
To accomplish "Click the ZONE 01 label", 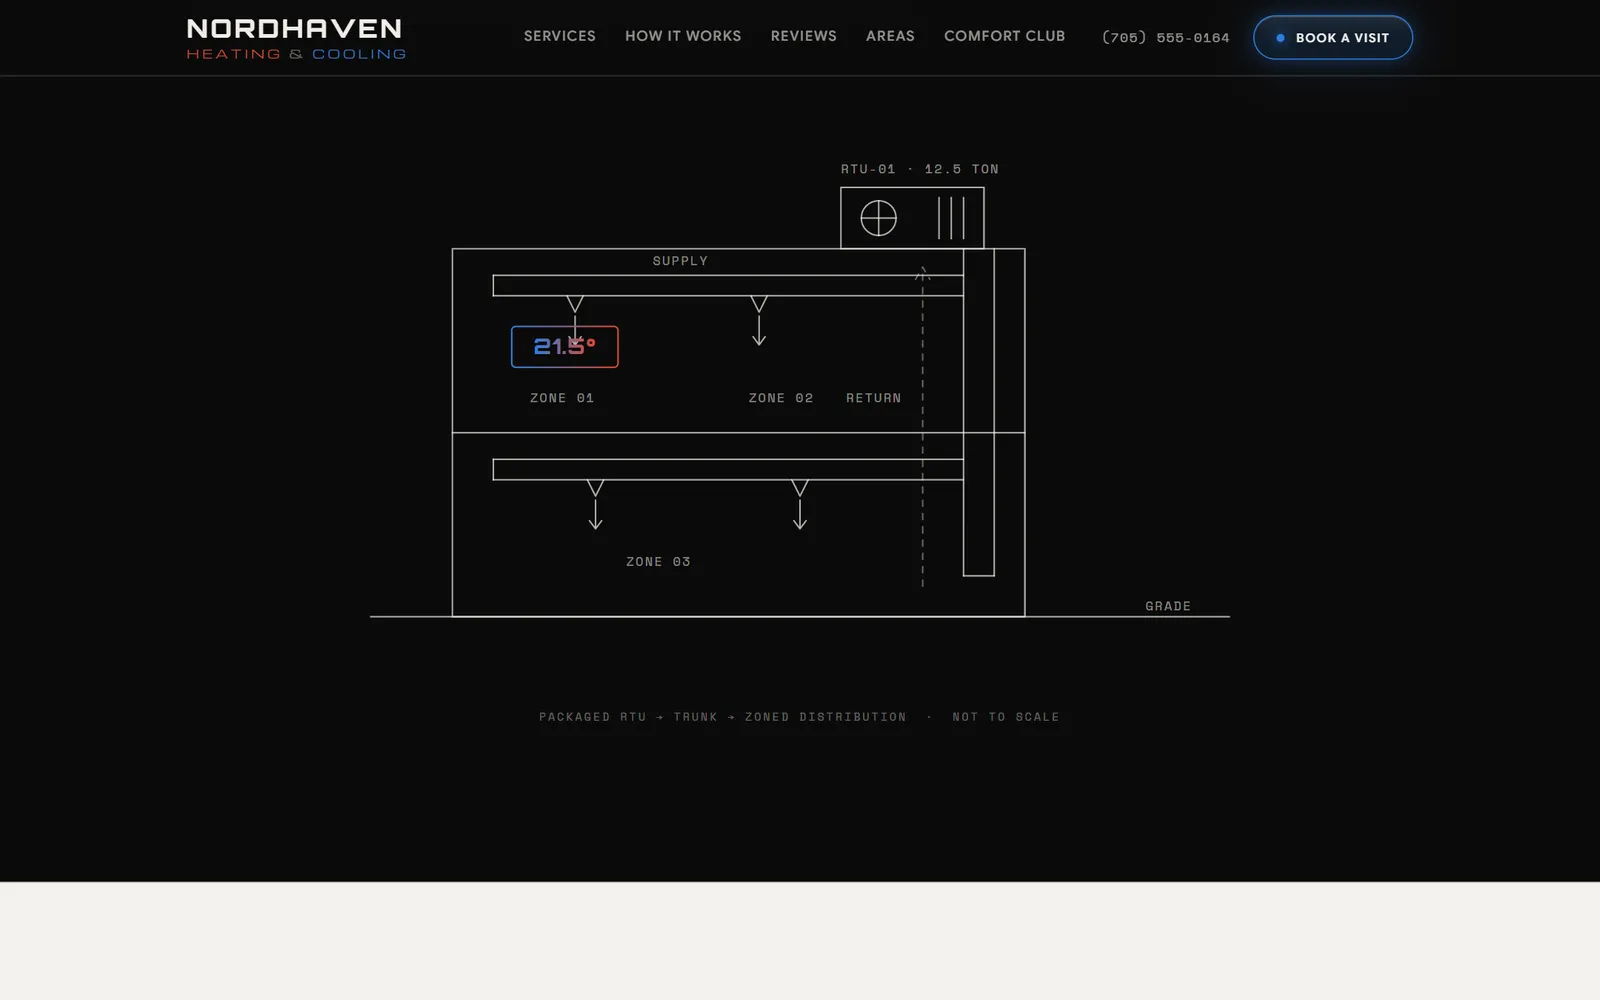I will [x=562, y=398].
